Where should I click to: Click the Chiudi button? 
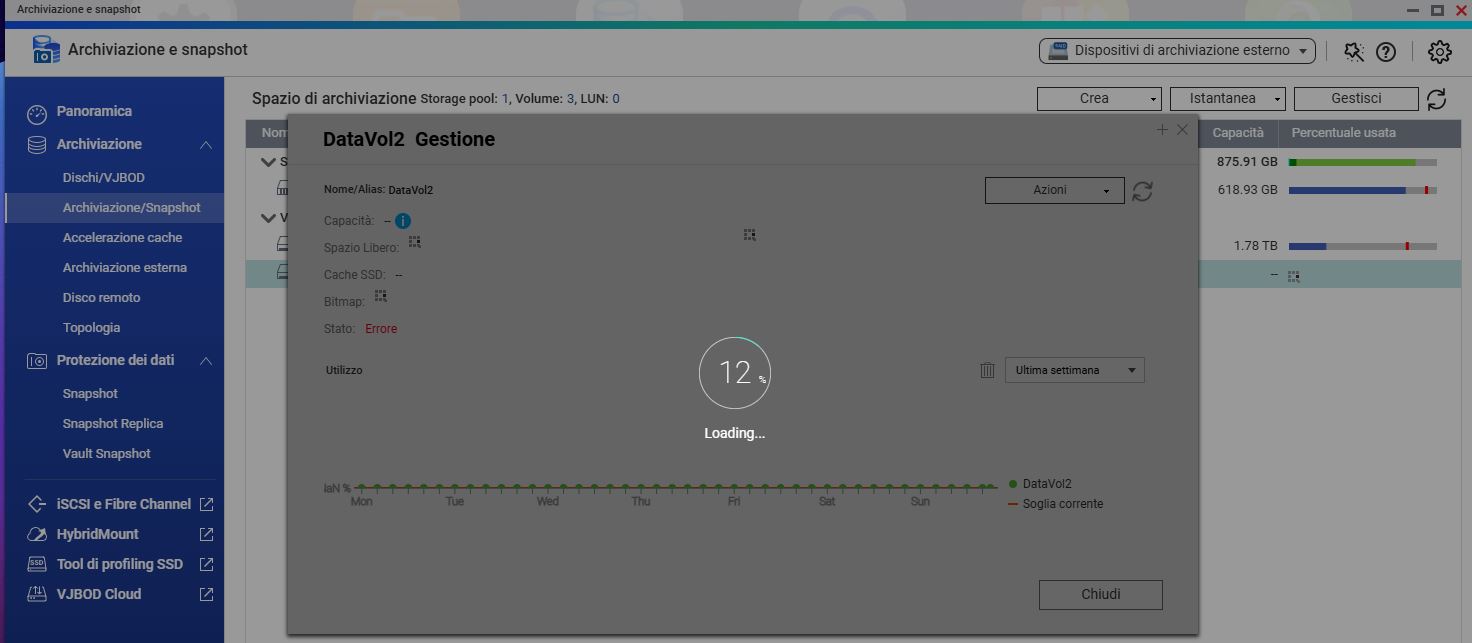pos(1100,594)
